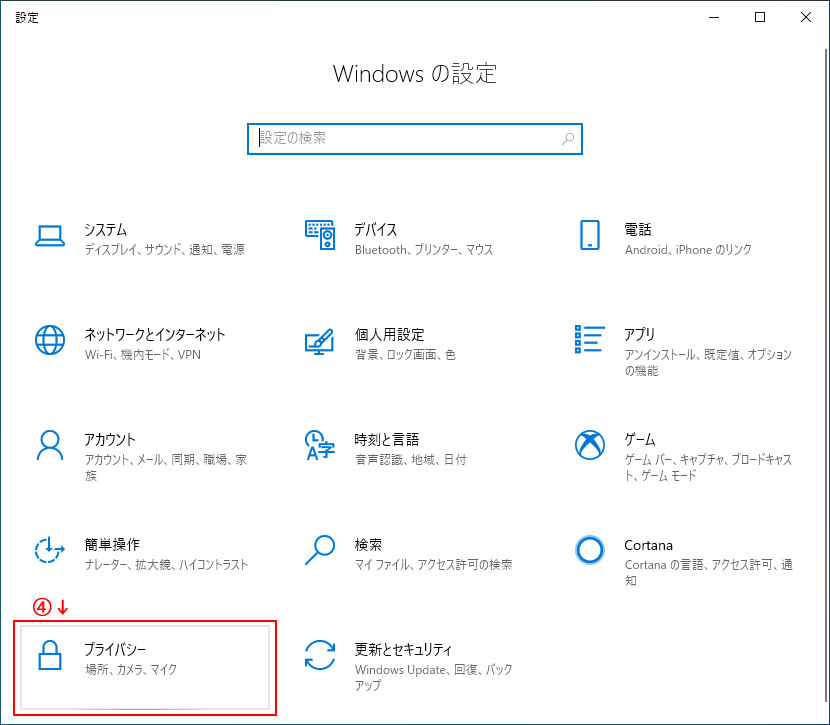Click Wi-Fi、機内モード、VPN description
The height and width of the screenshot is (725, 830).
tap(143, 354)
